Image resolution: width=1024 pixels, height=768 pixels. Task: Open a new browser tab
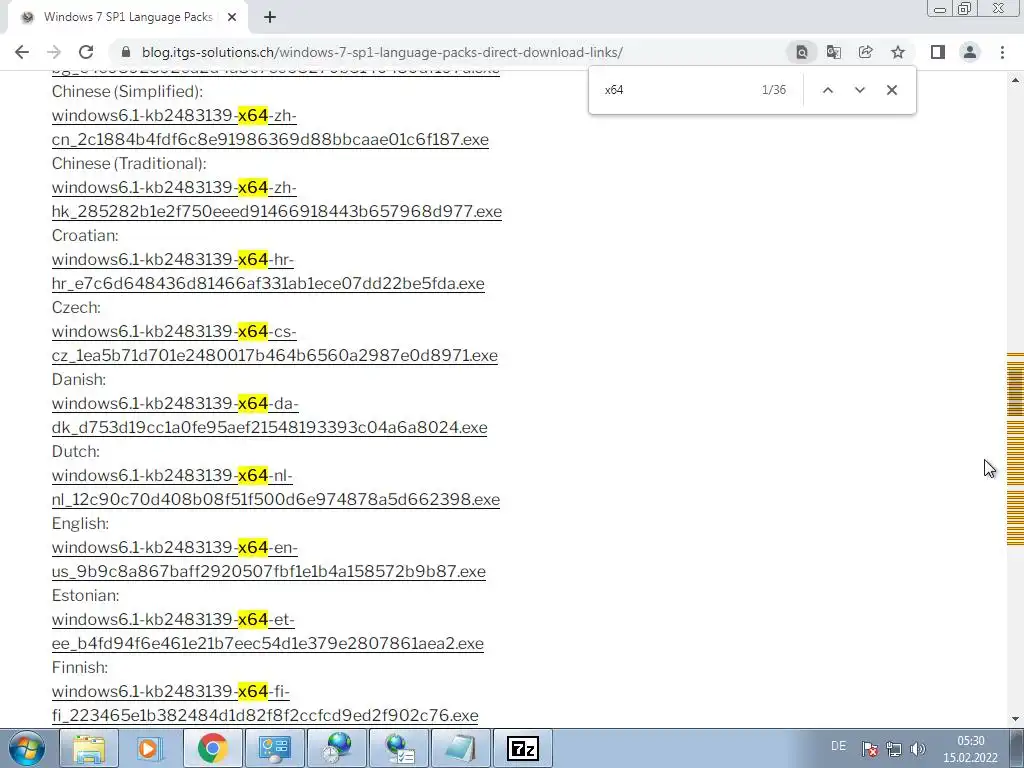coord(270,18)
